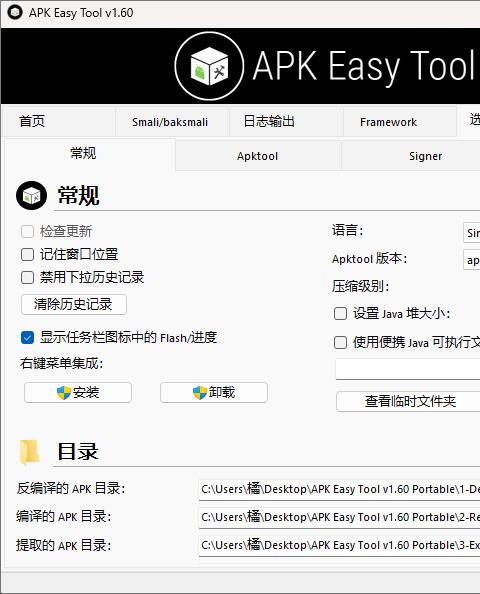The height and width of the screenshot is (594, 480).
Task: Switch to the 首页 tab
Action: click(x=58, y=122)
